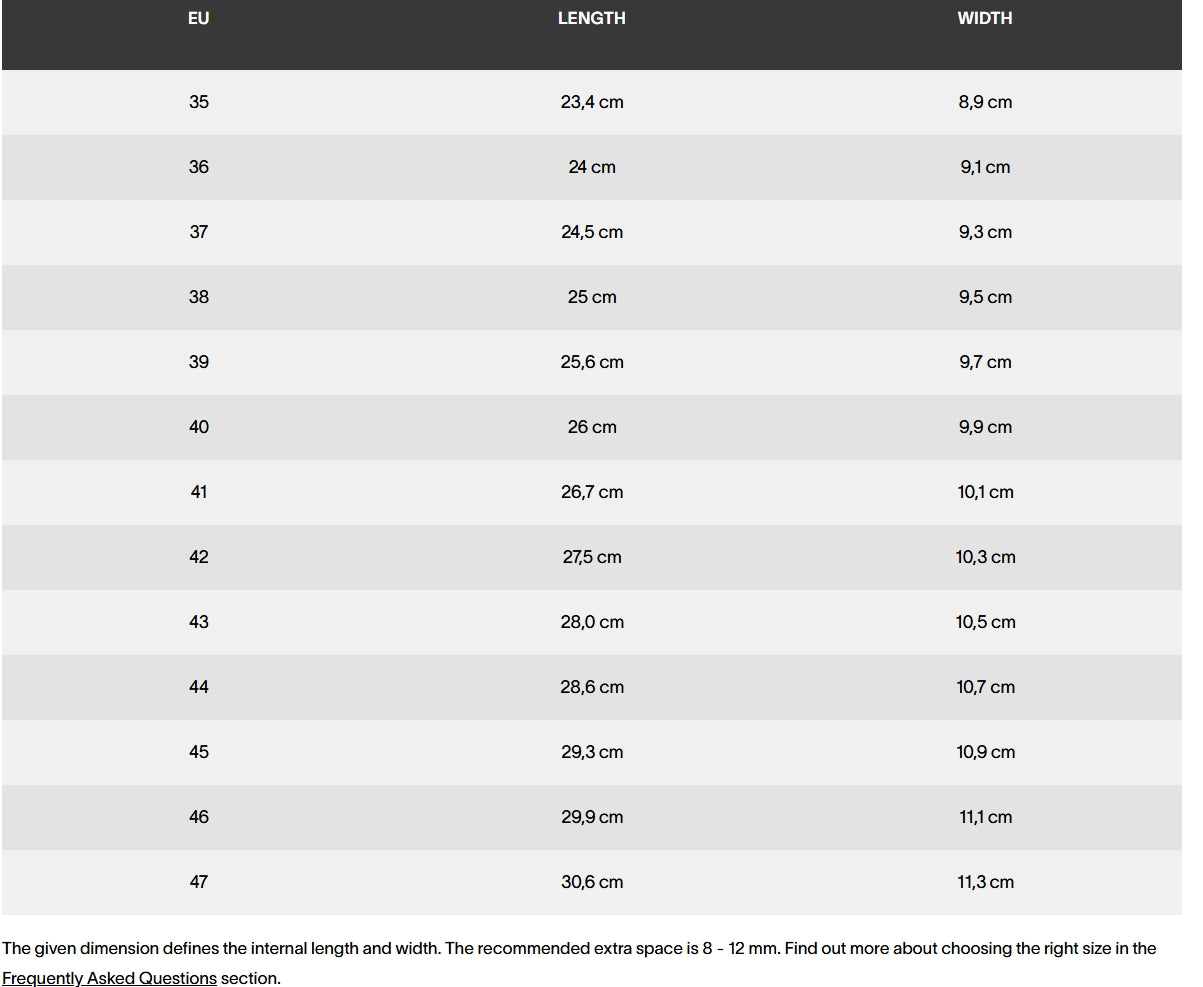Select the 11,1 cm width cell

coord(985,817)
